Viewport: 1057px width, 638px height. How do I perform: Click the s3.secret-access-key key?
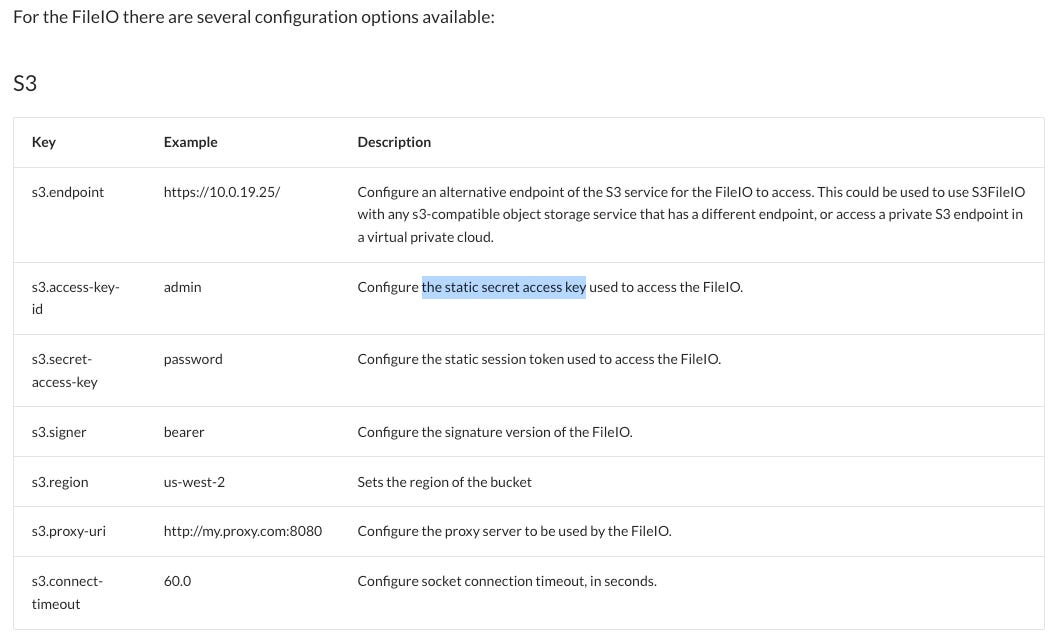pyautogui.click(x=65, y=371)
